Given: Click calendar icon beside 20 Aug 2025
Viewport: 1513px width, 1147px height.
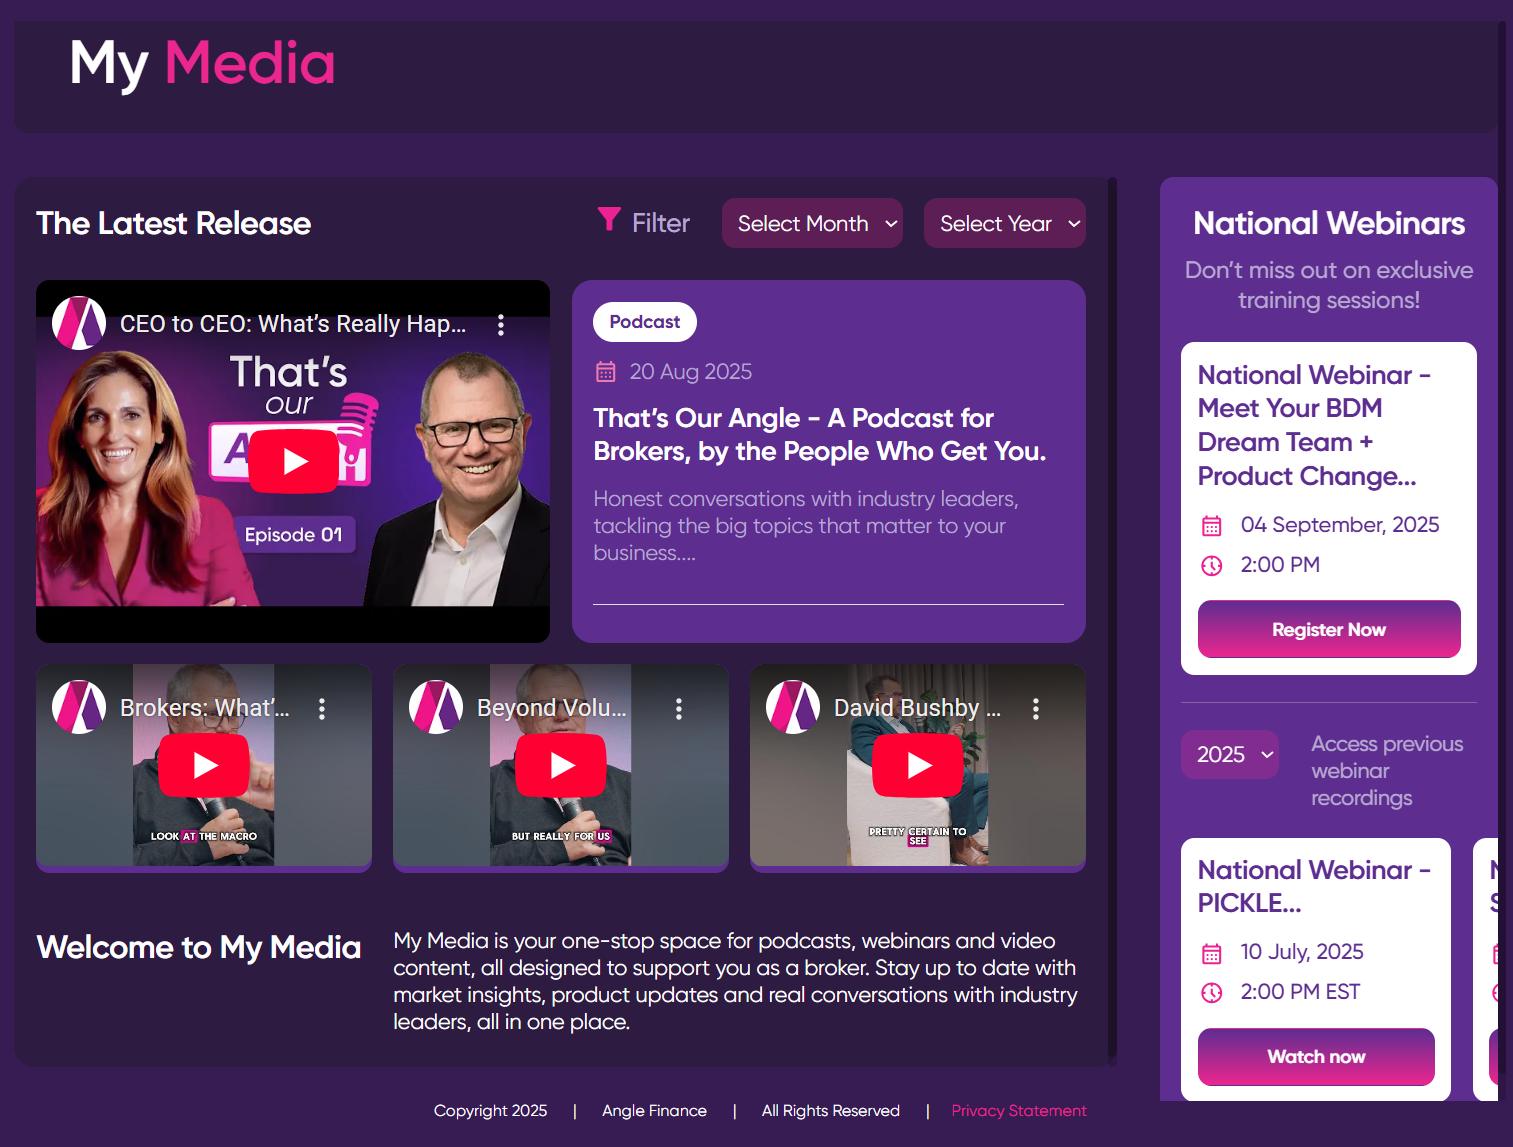Looking at the screenshot, I should click(605, 372).
